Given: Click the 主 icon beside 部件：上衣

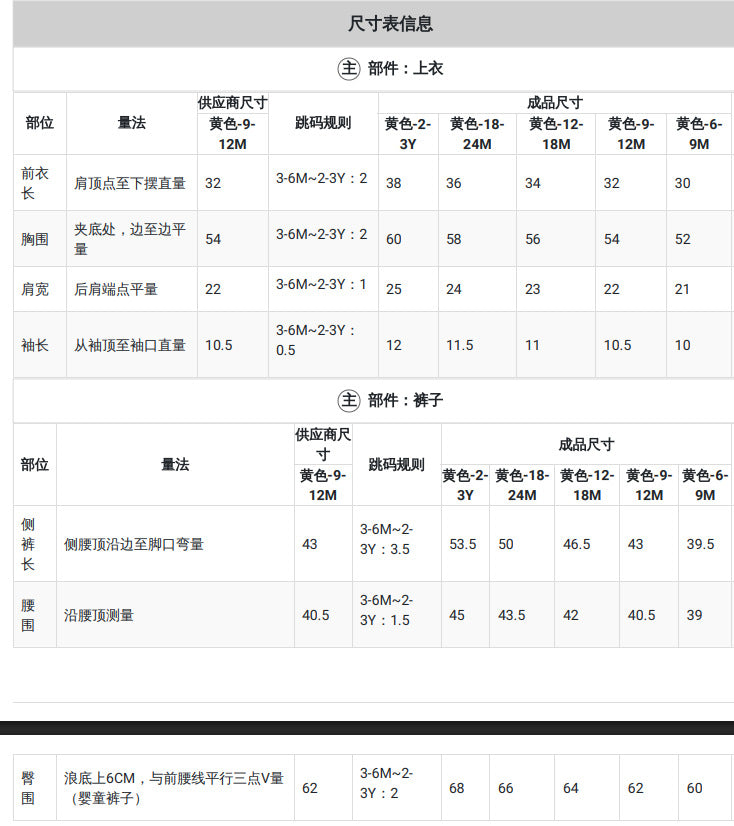Looking at the screenshot, I should pyautogui.click(x=349, y=68).
